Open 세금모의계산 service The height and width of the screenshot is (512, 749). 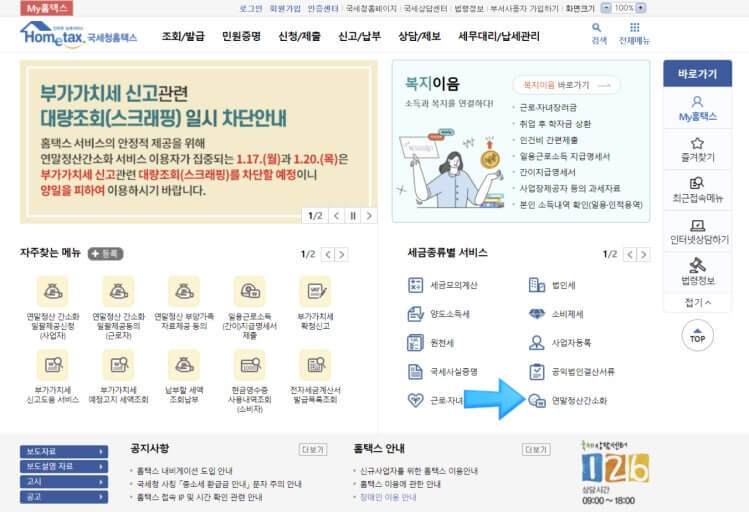[442, 285]
